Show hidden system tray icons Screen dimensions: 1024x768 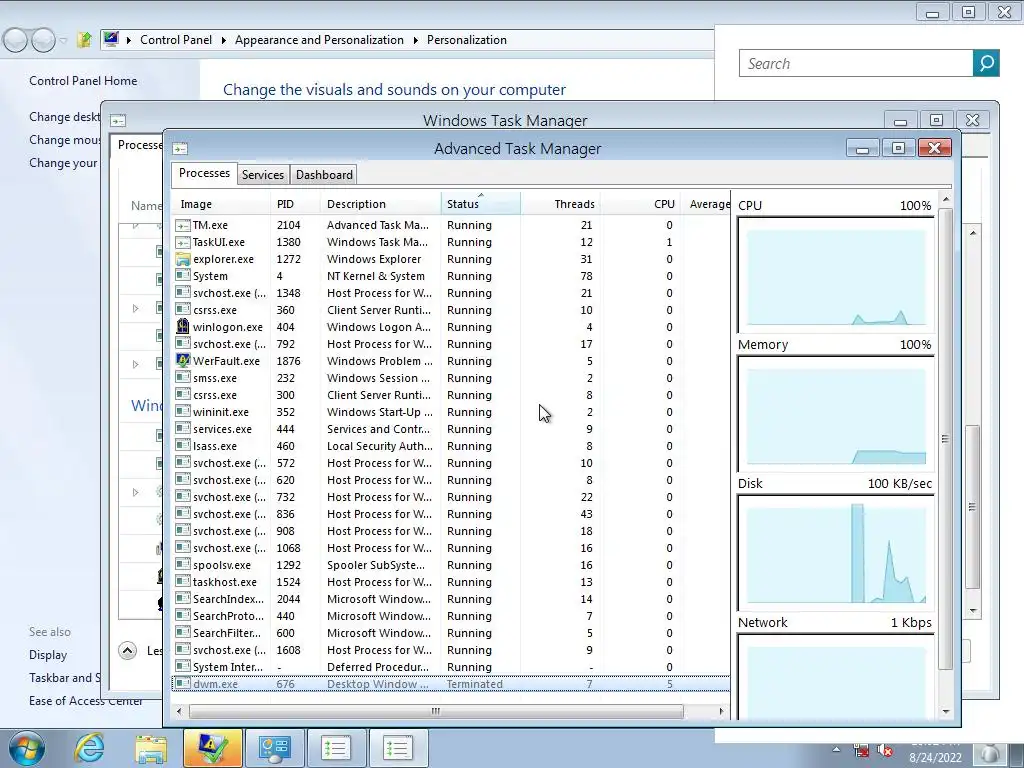(836, 749)
